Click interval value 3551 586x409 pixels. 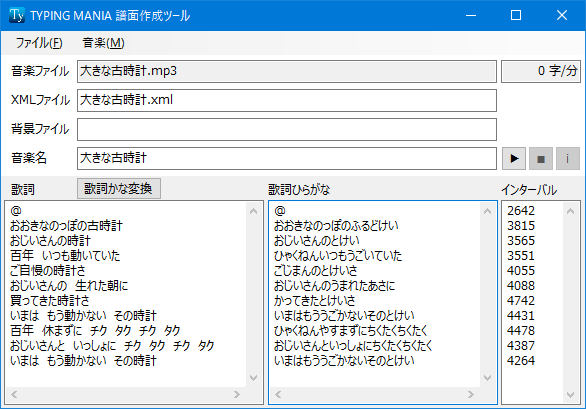521,256
